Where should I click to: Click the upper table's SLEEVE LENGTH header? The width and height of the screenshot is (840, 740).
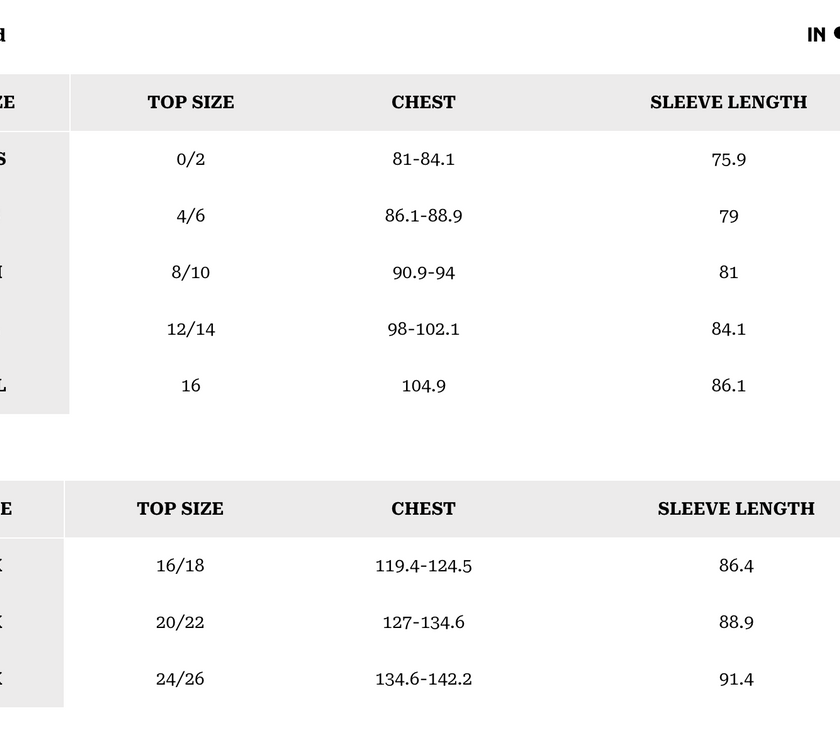(x=728, y=102)
